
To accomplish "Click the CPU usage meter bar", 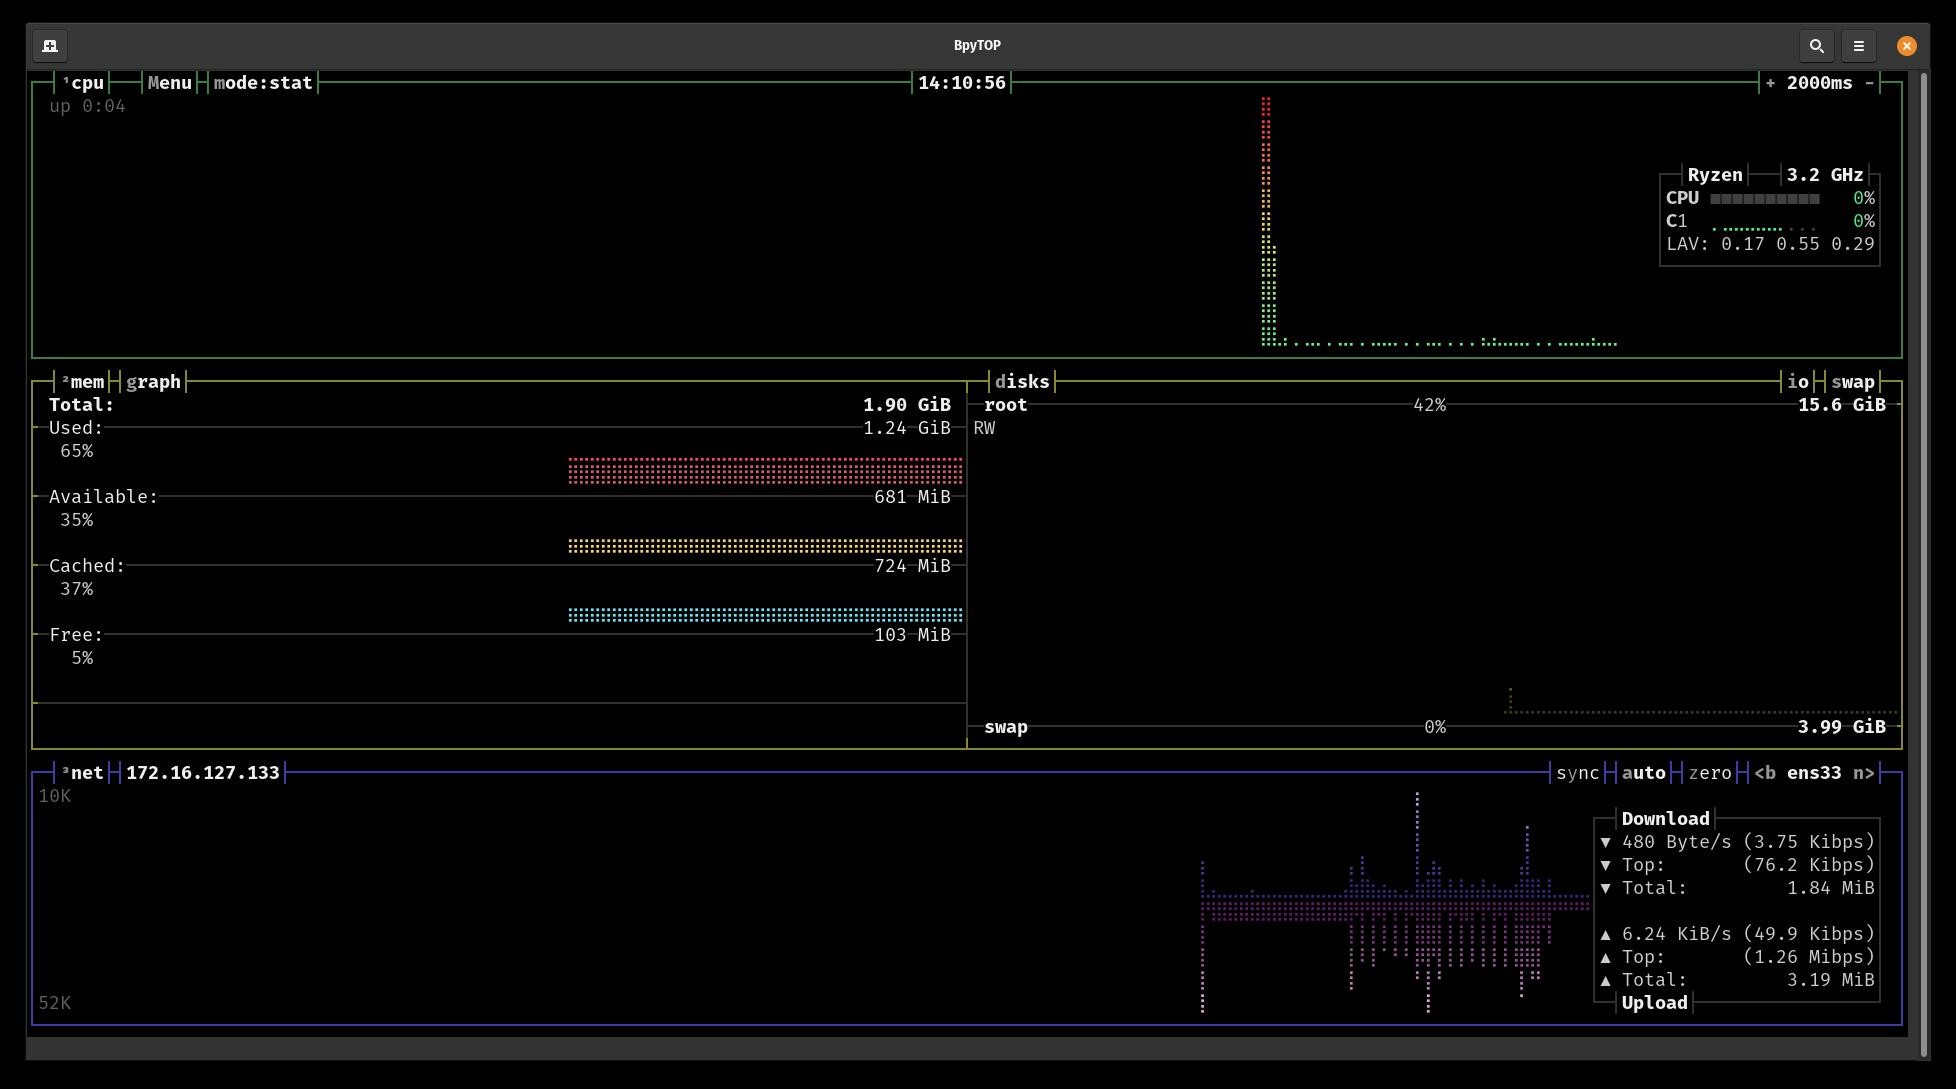I will 1765,199.
